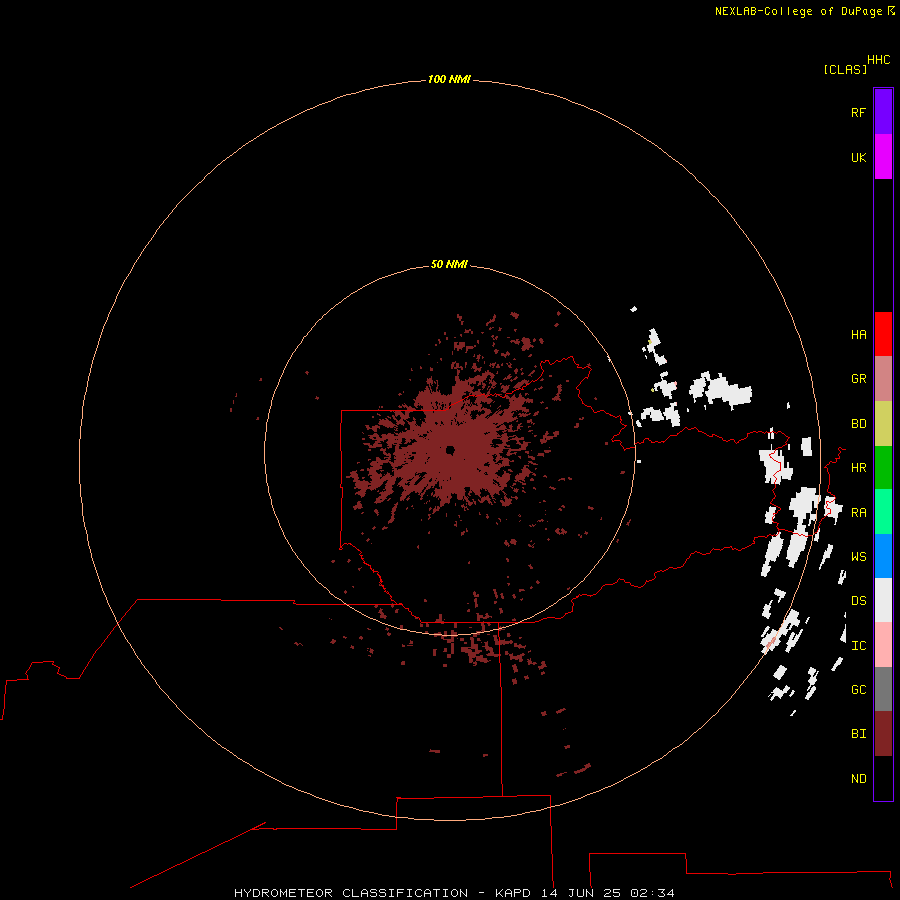Viewport: 900px width, 900px height.
Task: Click the 'HHC' product code label
Action: [x=879, y=60]
